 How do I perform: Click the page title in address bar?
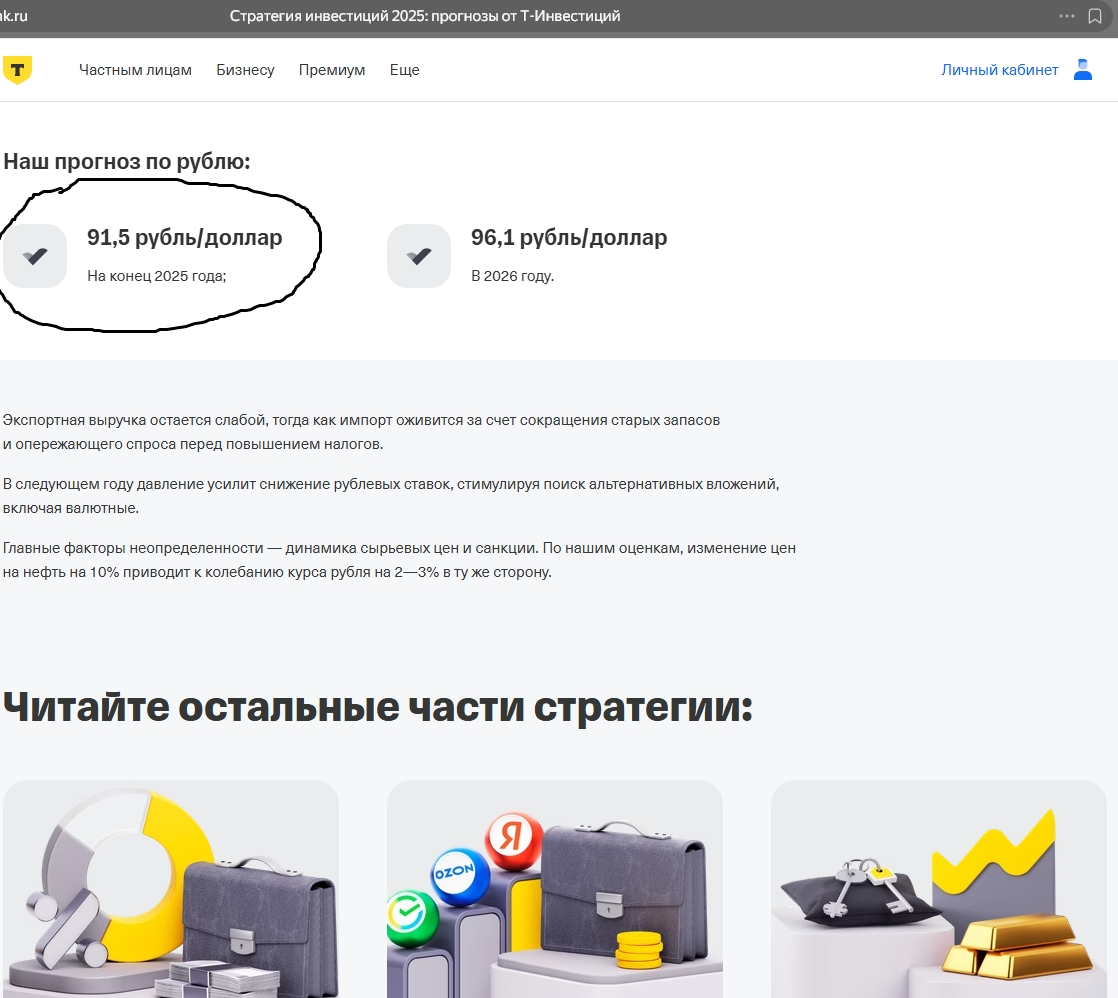(425, 16)
